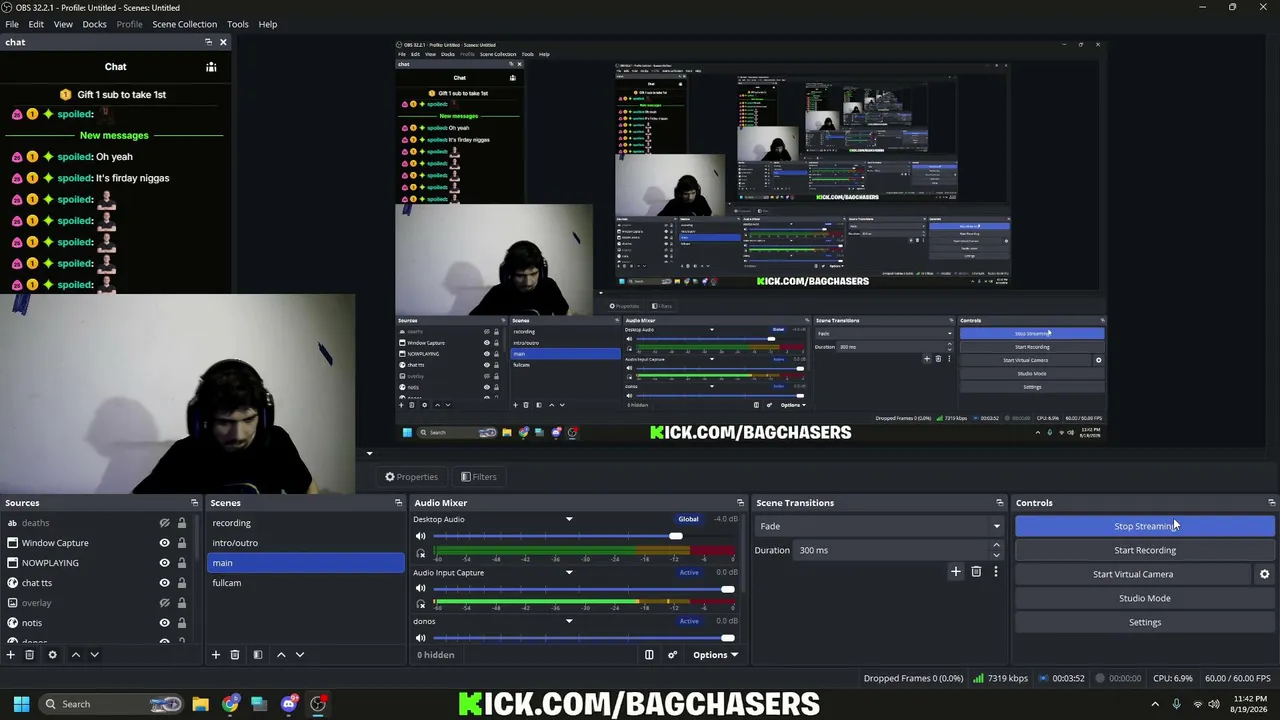Viewport: 1280px width, 720px height.
Task: Hide the Window Capture source
Action: [x=164, y=543]
